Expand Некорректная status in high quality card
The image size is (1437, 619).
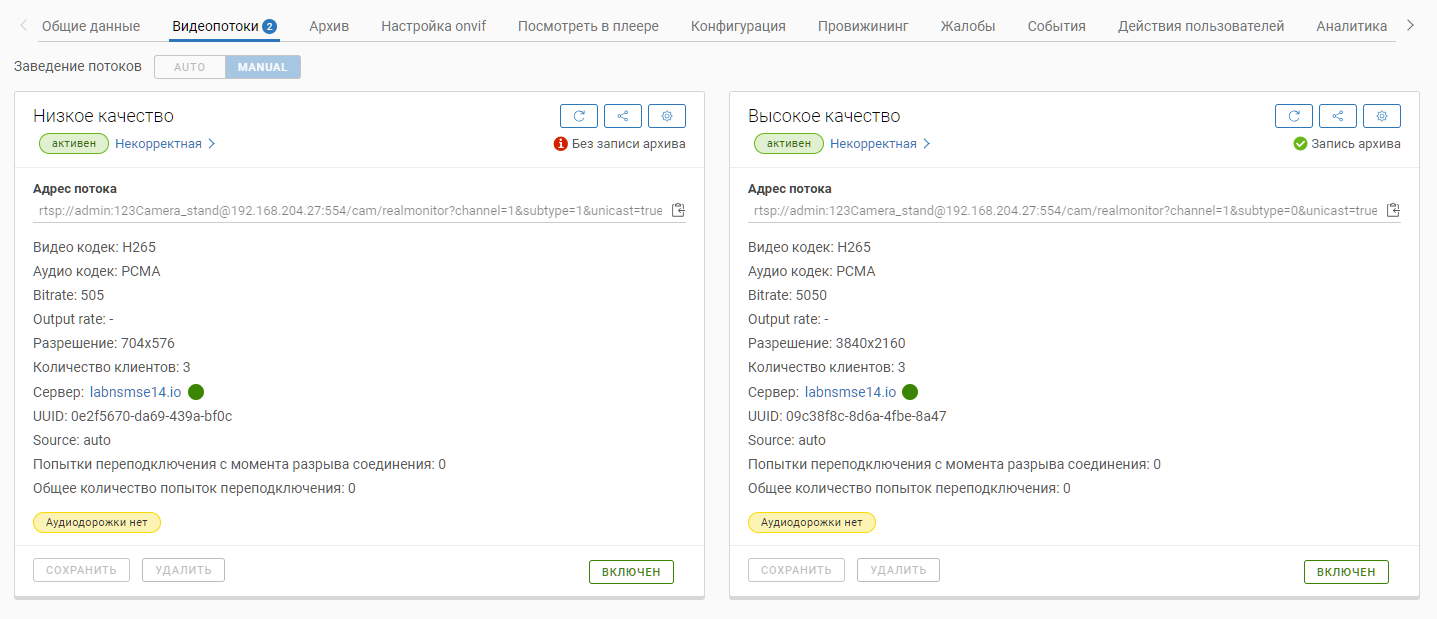pos(880,144)
